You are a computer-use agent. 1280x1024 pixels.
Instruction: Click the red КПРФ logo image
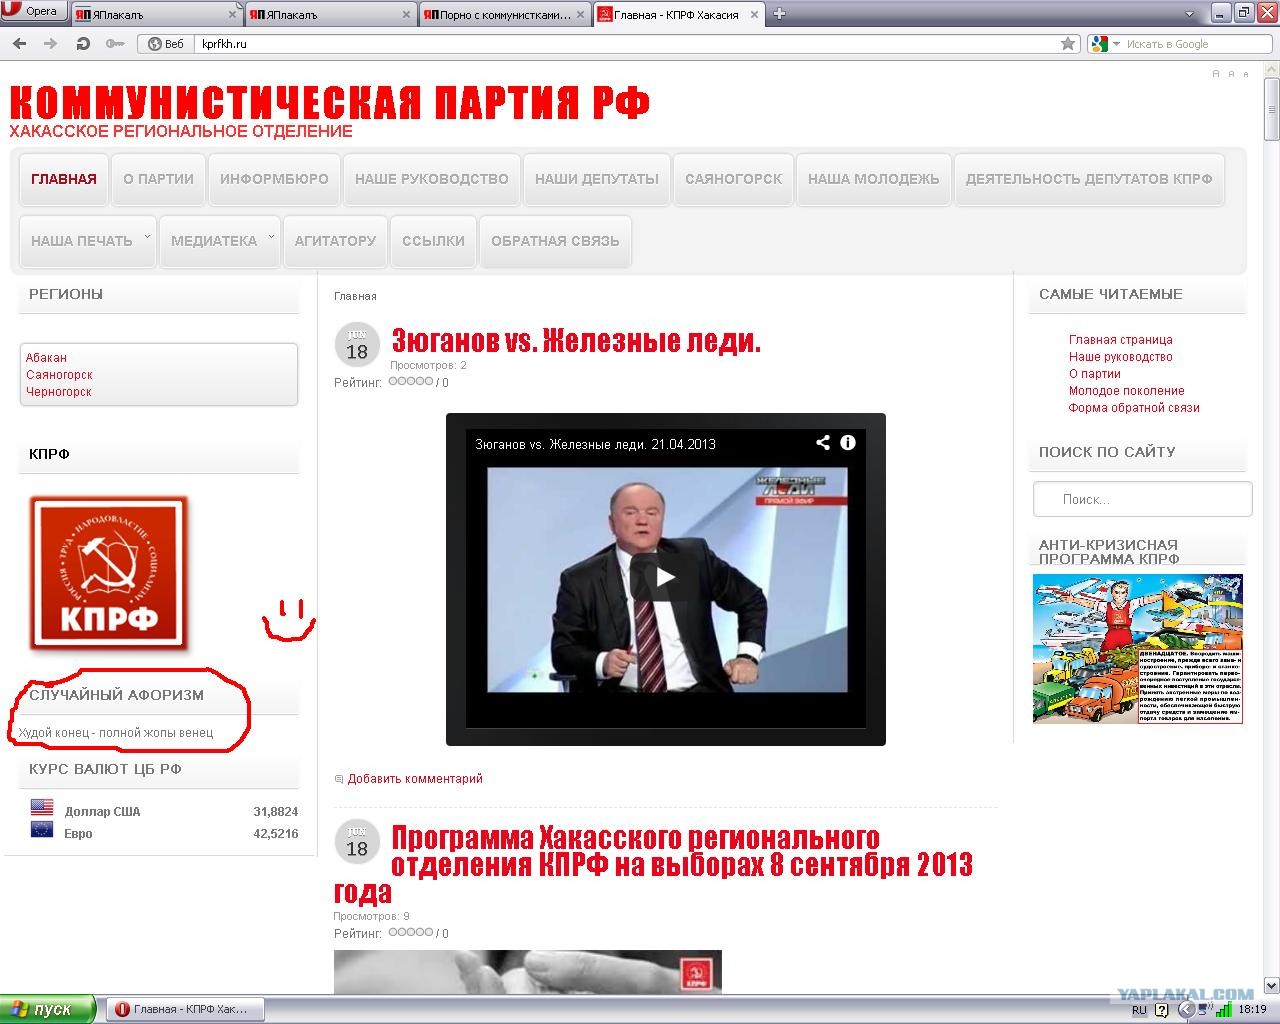point(108,573)
